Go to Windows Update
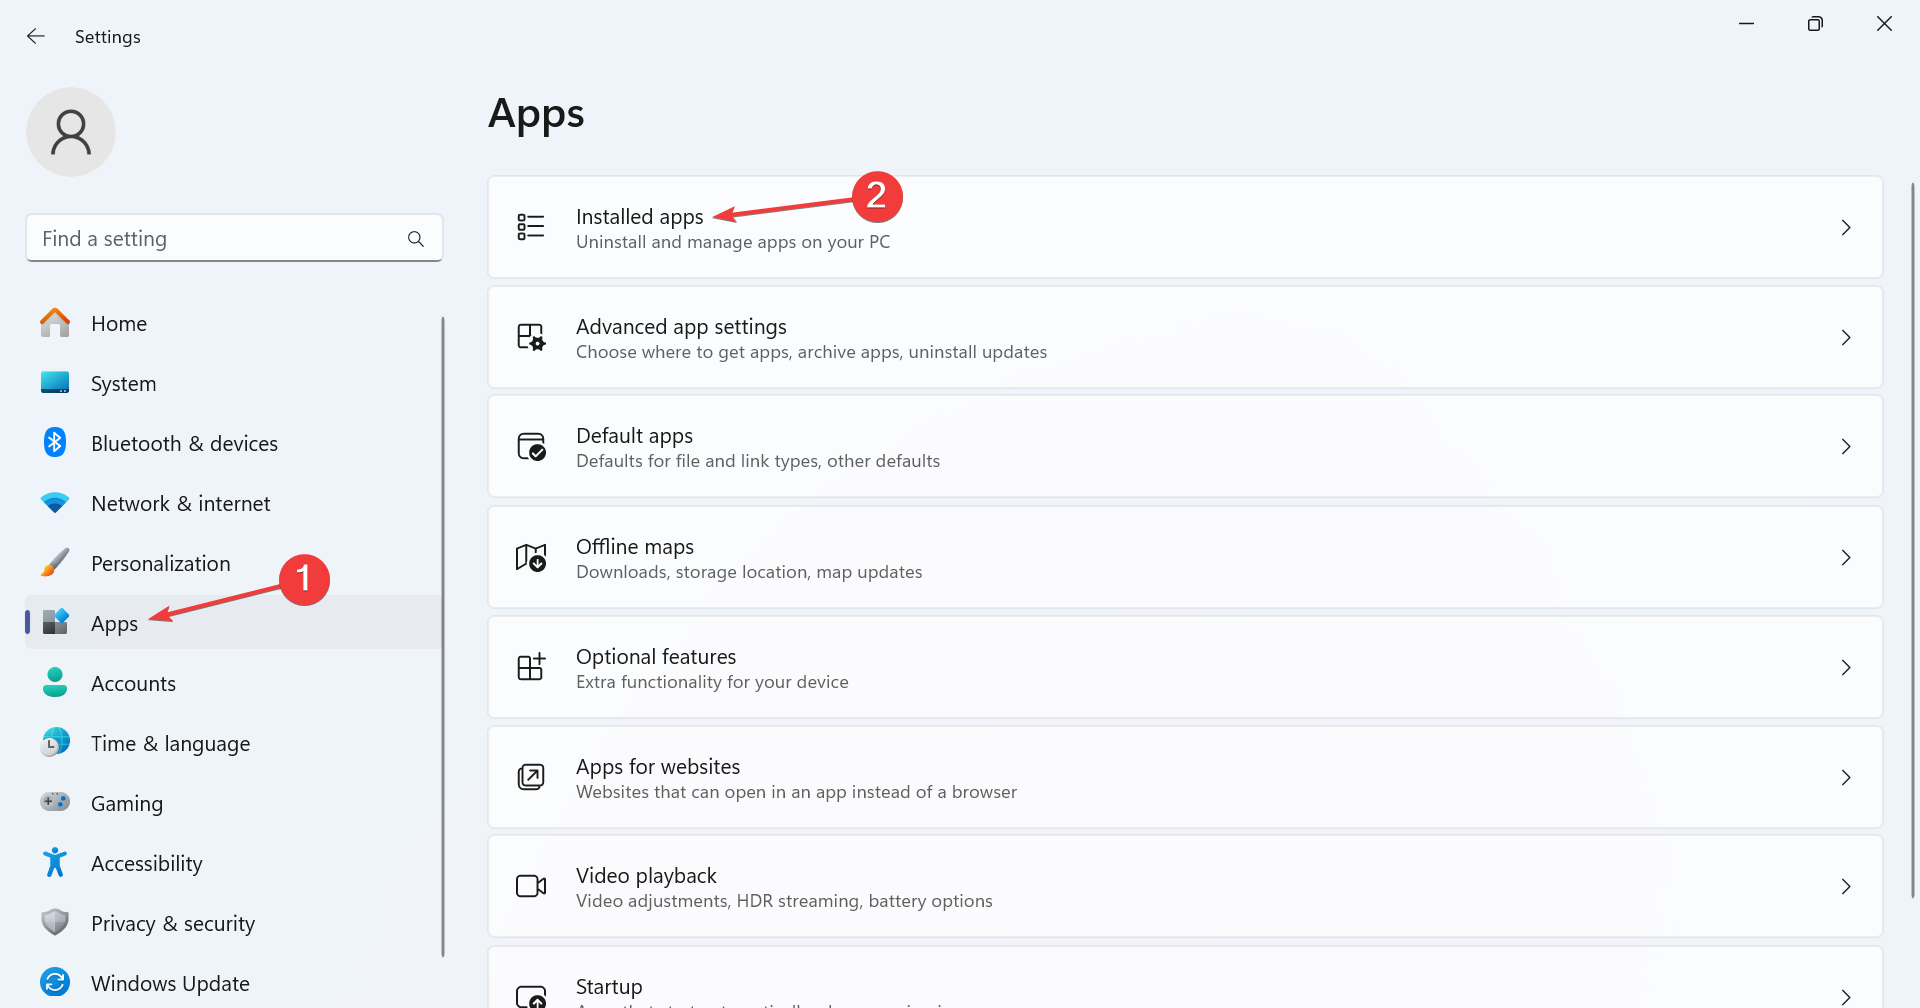Screen dimensions: 1920x1008 pos(233,983)
